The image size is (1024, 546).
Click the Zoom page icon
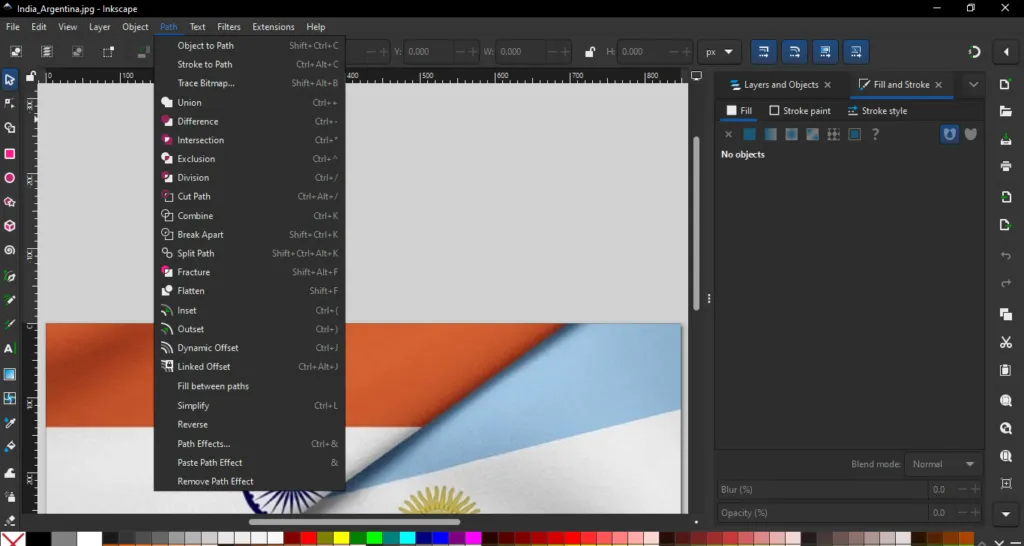click(x=1006, y=455)
